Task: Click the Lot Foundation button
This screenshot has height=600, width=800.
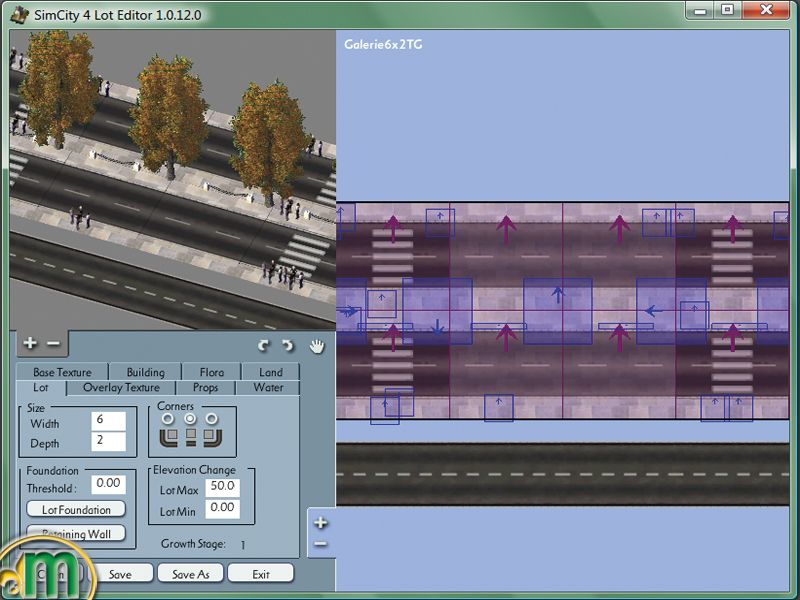Action: point(76,509)
